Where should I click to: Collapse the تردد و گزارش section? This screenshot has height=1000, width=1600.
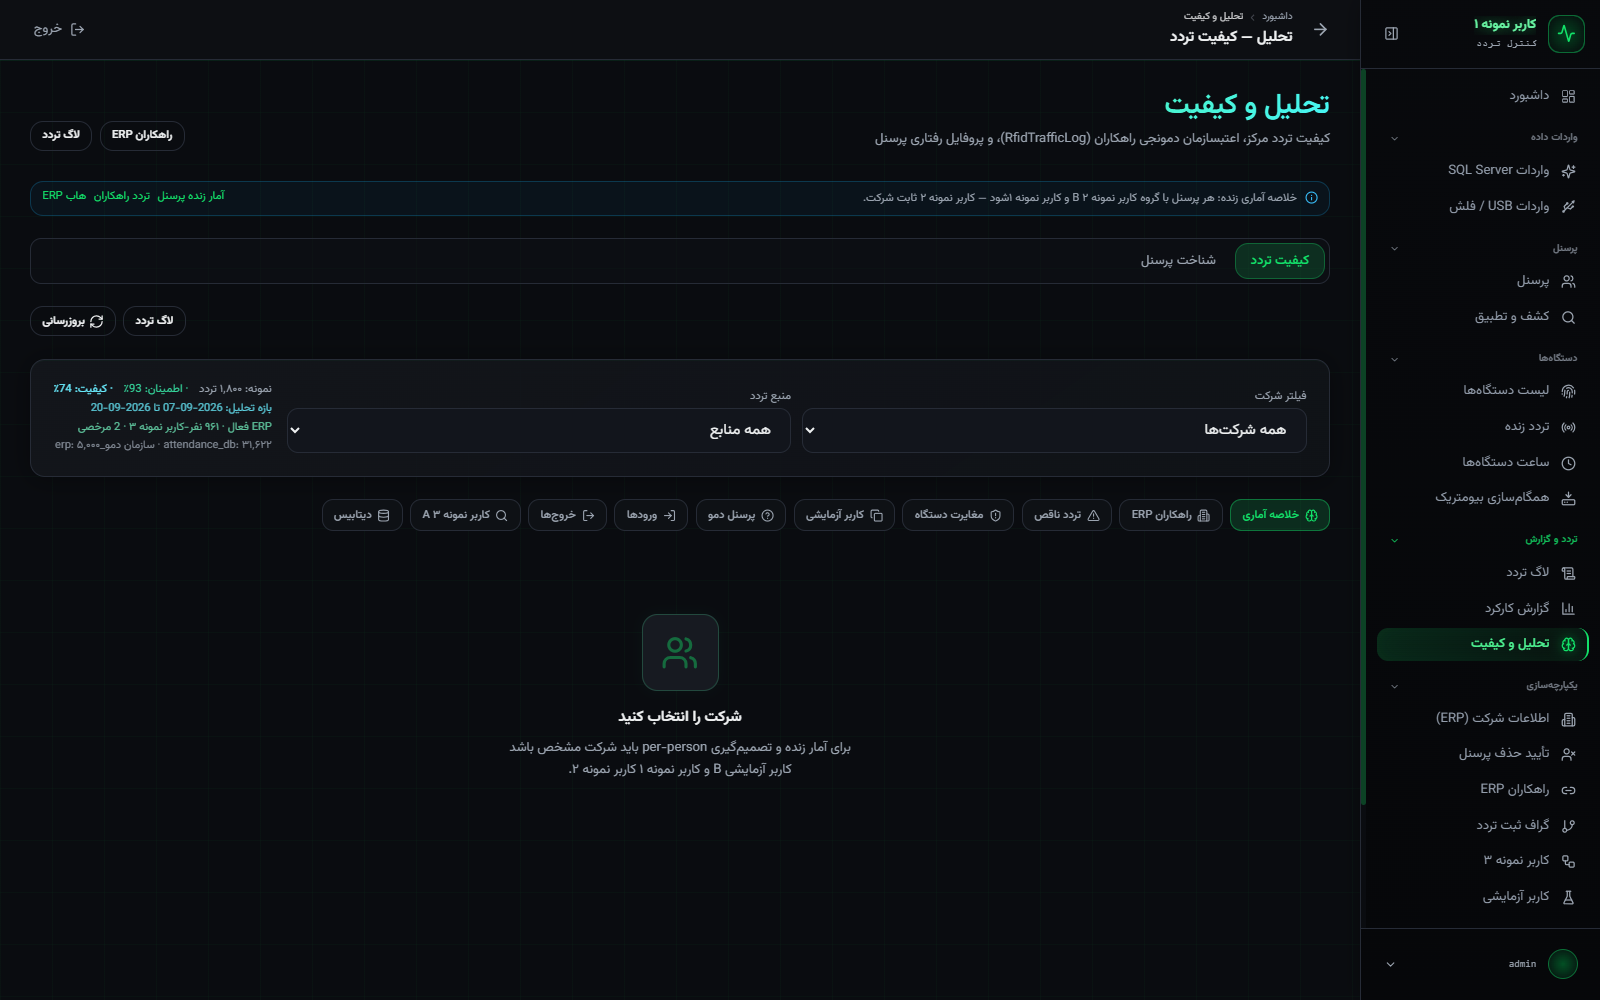[x=1394, y=540]
